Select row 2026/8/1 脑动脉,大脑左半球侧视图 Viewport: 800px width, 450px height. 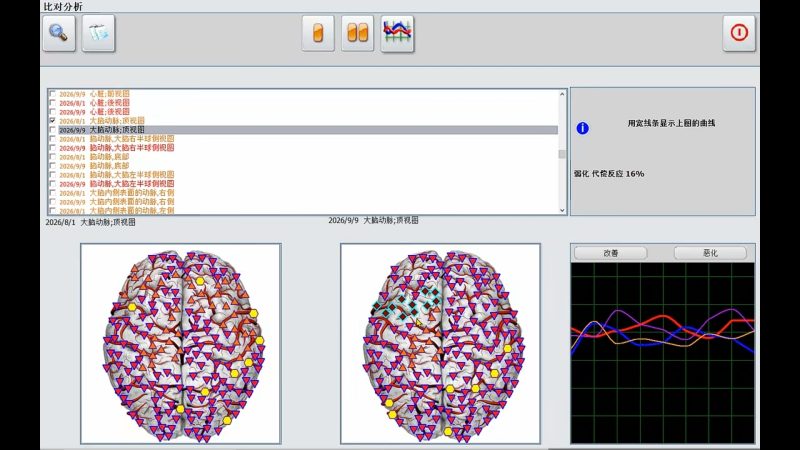[116, 174]
